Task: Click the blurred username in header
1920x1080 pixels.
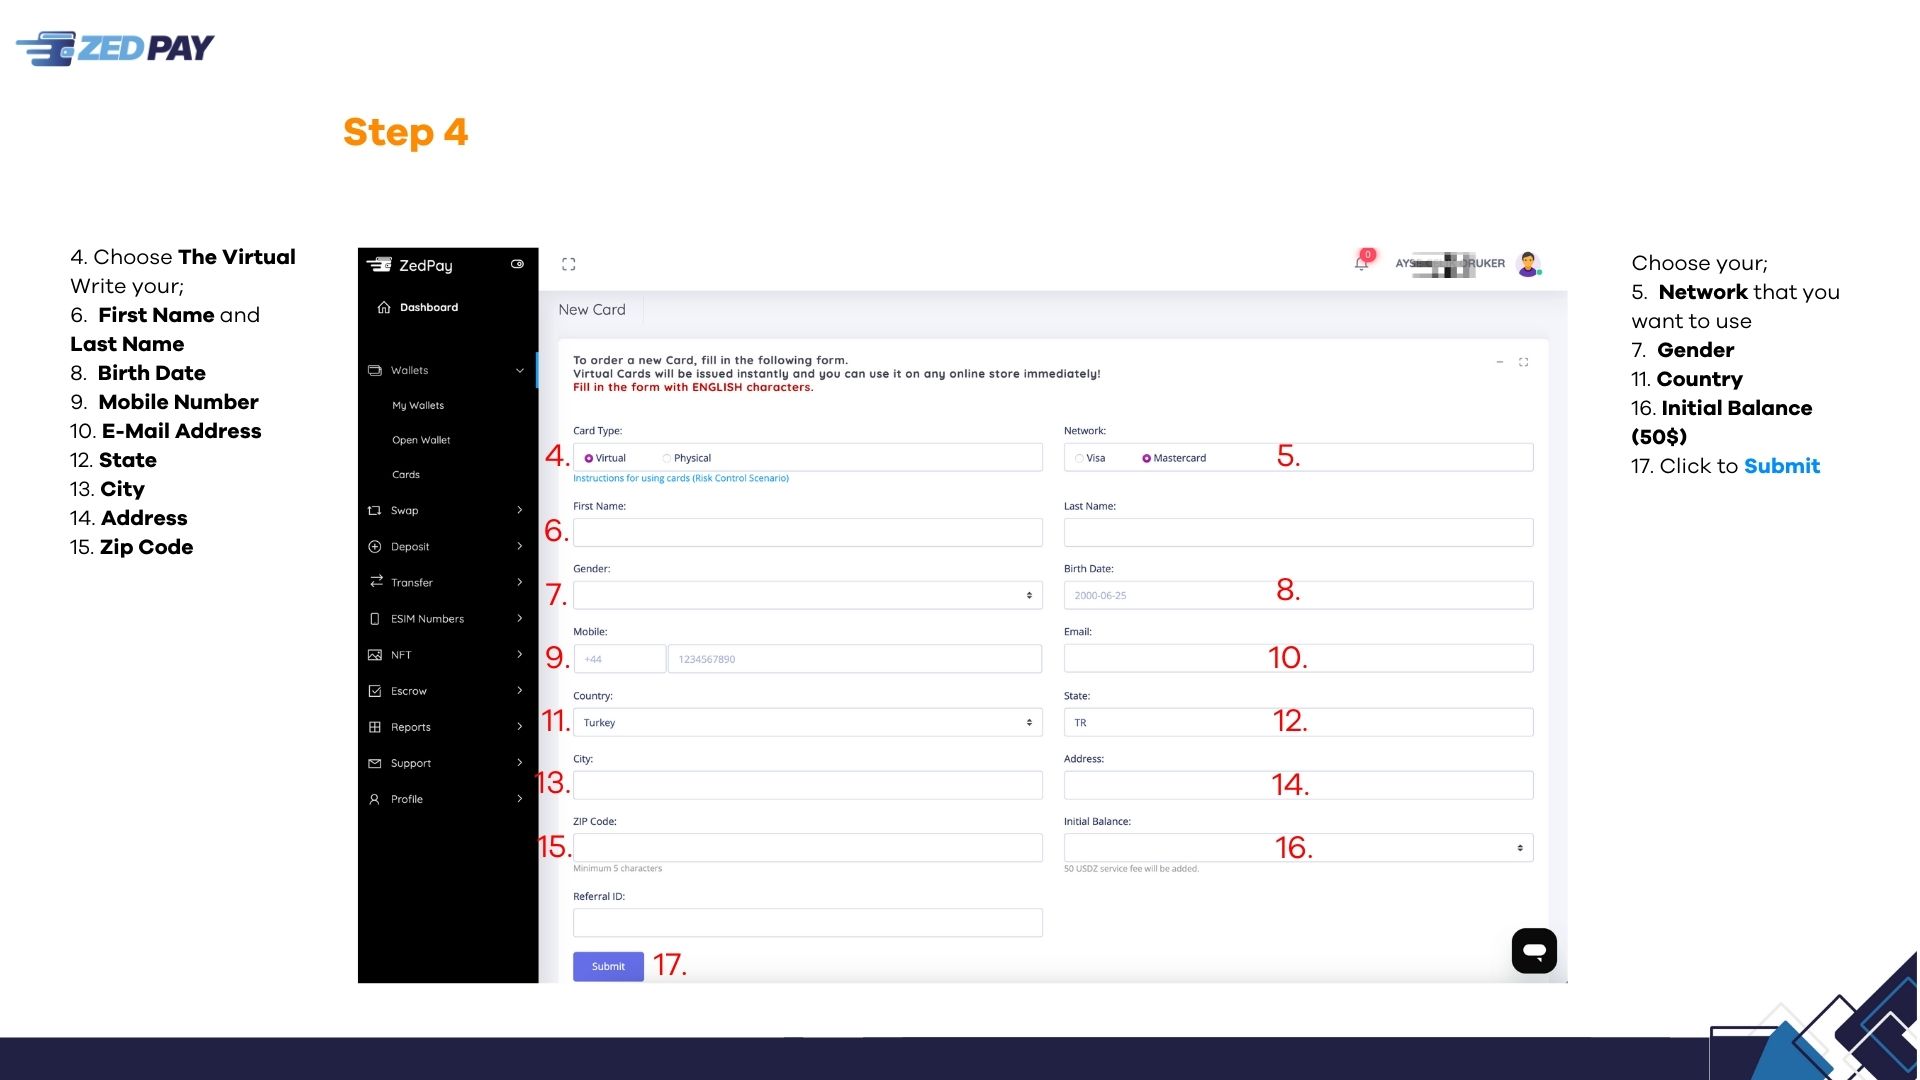Action: tap(1450, 264)
